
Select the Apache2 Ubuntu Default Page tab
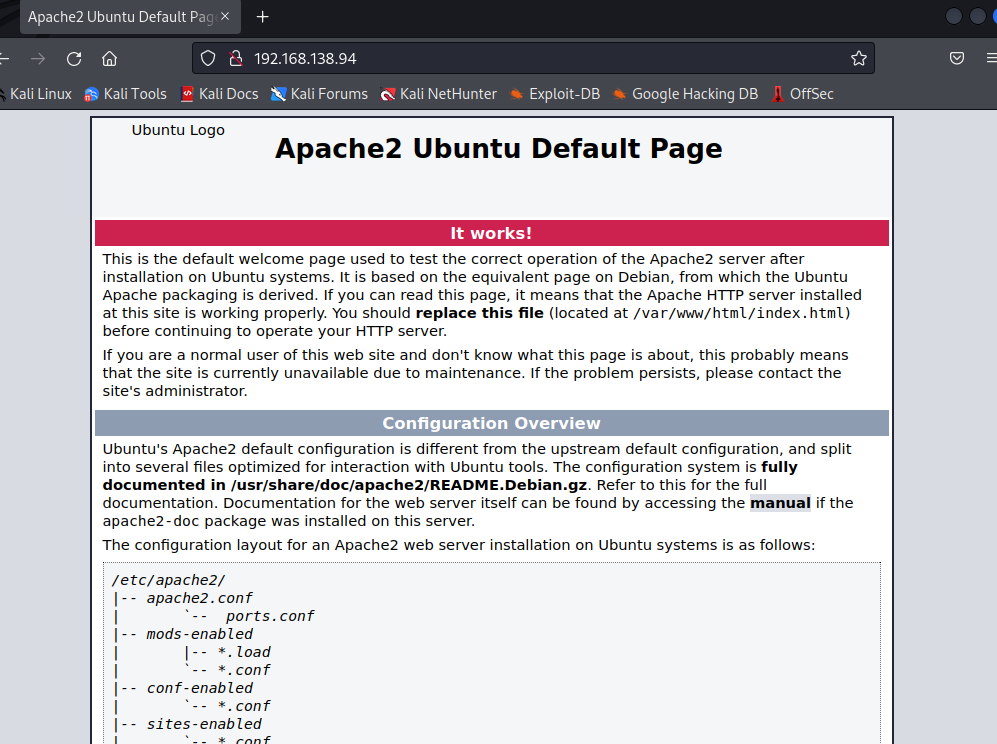coord(130,17)
